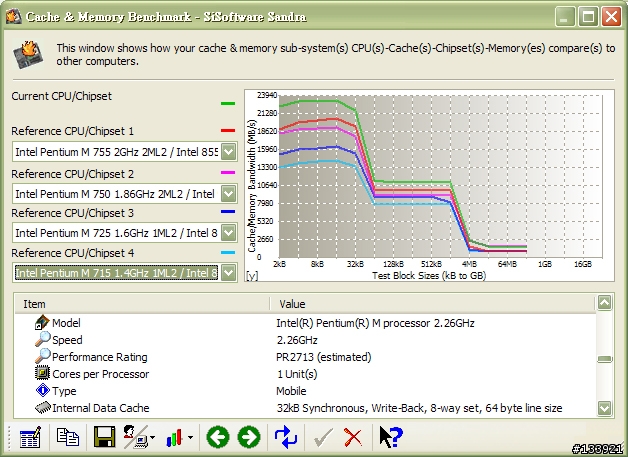Image resolution: width=628 pixels, height=457 pixels.
Task: Open Reference CPU/Chipset 1 dropdown arrow
Action: [x=229, y=152]
